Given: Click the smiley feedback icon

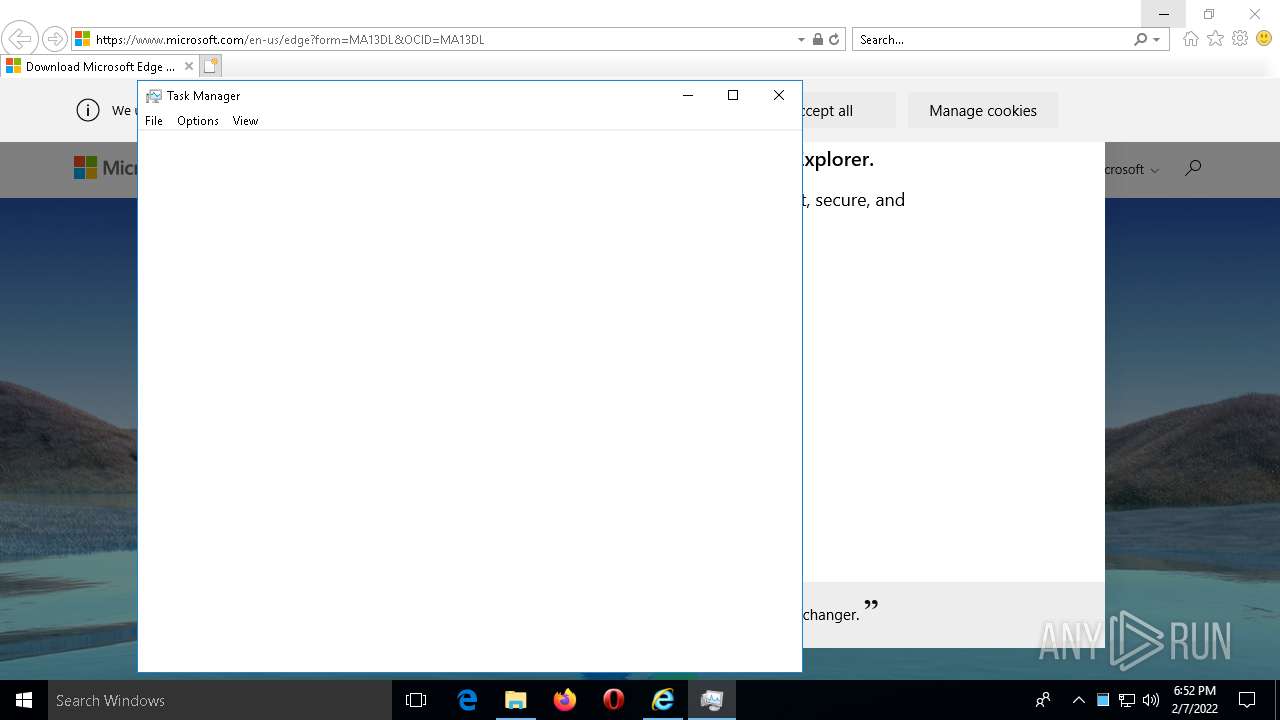Looking at the screenshot, I should pyautogui.click(x=1264, y=39).
